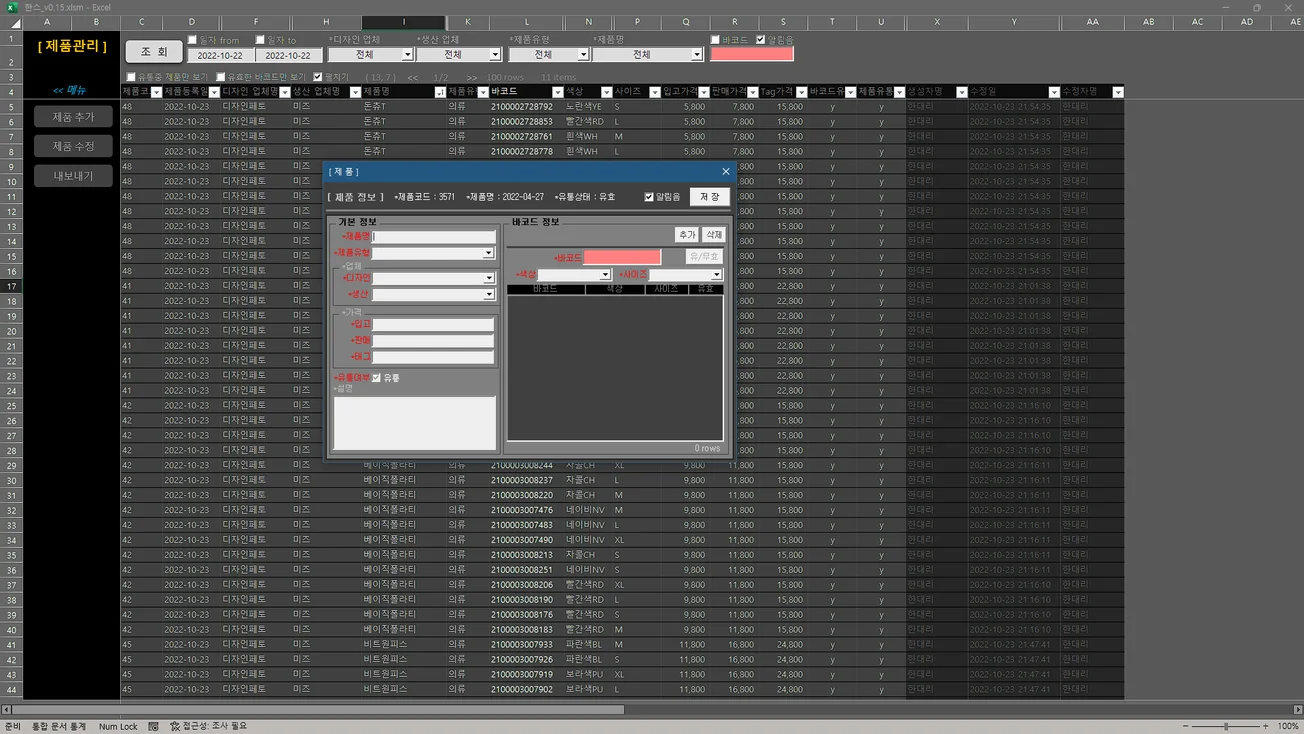Click the 제품명 text field in dialog
The image size is (1304, 734).
click(434, 237)
